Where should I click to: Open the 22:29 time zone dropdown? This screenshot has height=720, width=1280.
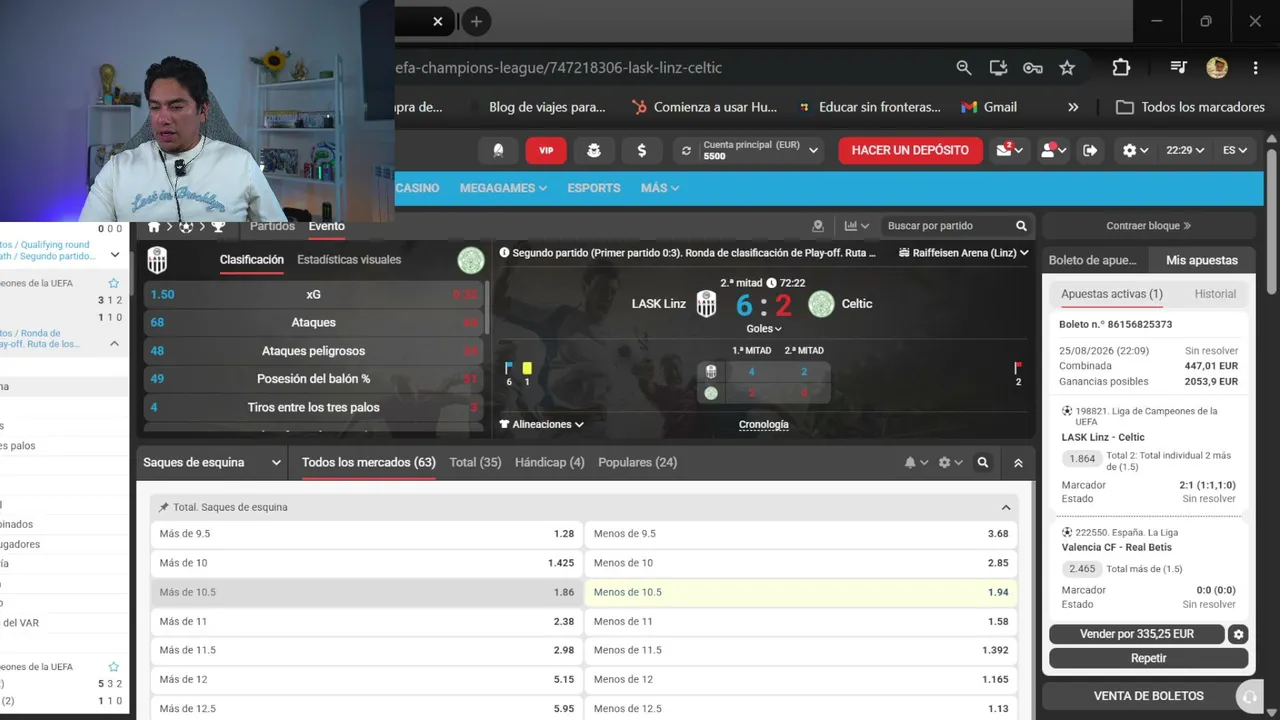[1185, 150]
